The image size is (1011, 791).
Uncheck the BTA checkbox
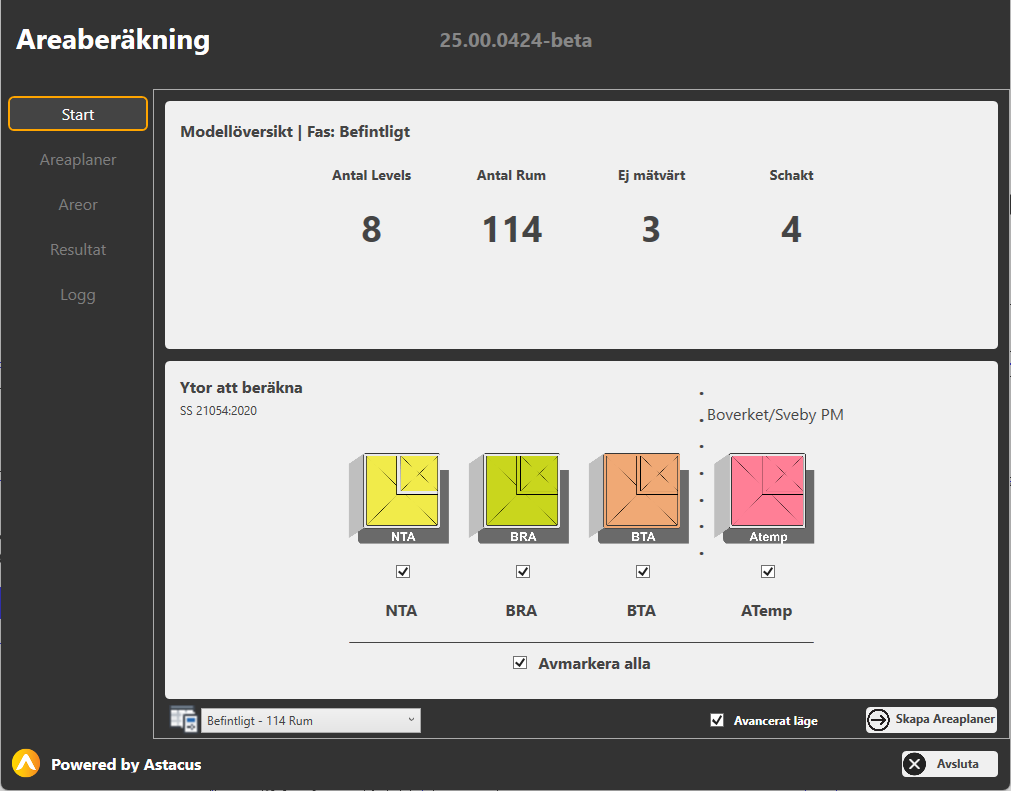click(643, 571)
